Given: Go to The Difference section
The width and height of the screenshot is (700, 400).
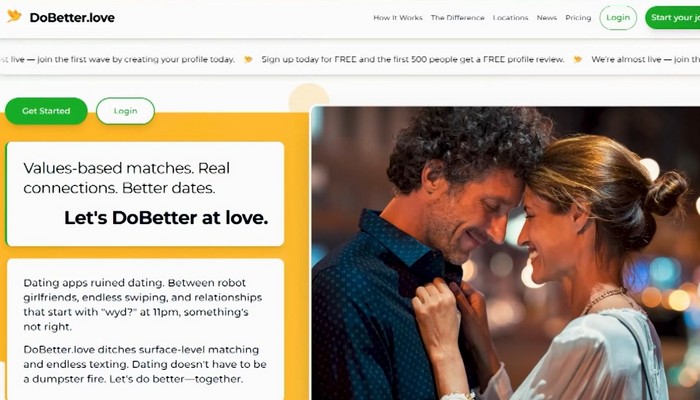Looking at the screenshot, I should [458, 18].
